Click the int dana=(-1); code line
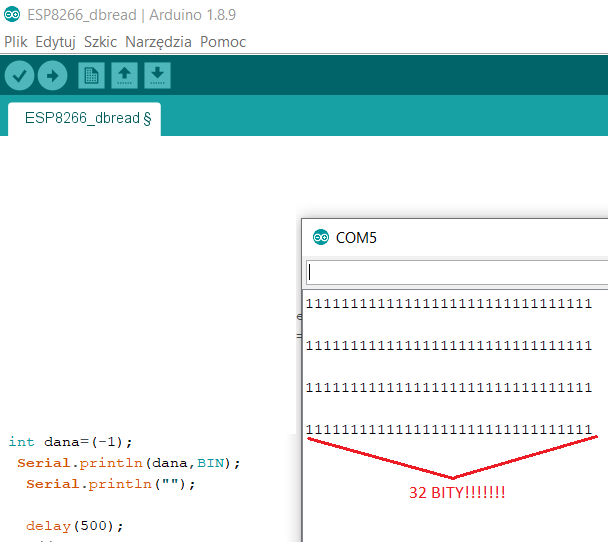 coord(71,442)
